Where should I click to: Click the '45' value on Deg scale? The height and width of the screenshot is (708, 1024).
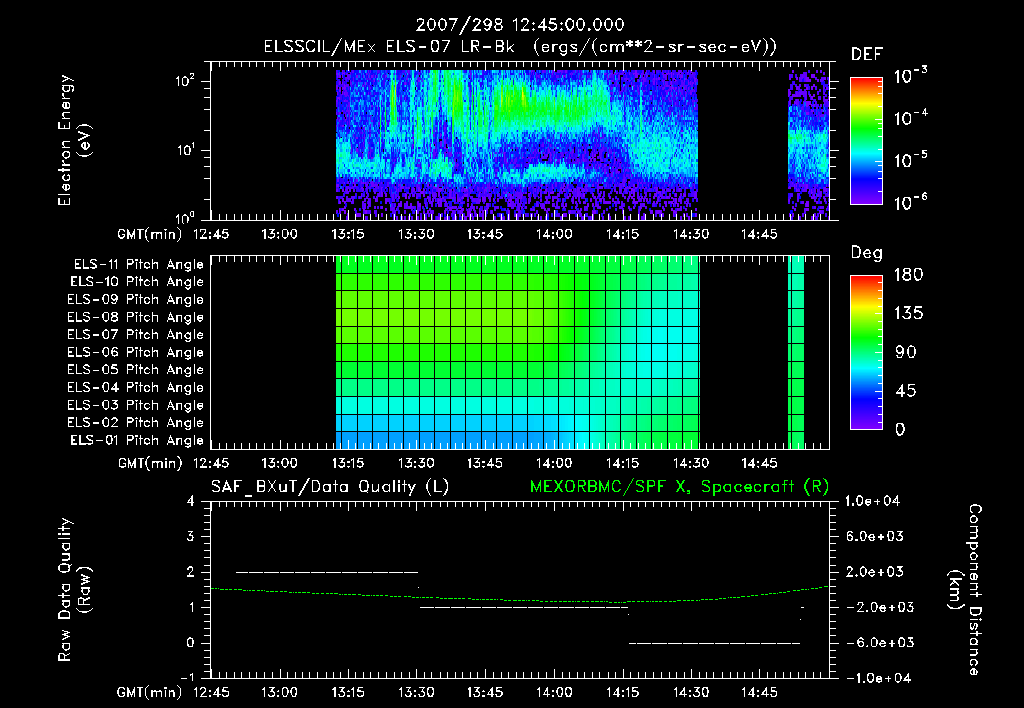point(906,391)
